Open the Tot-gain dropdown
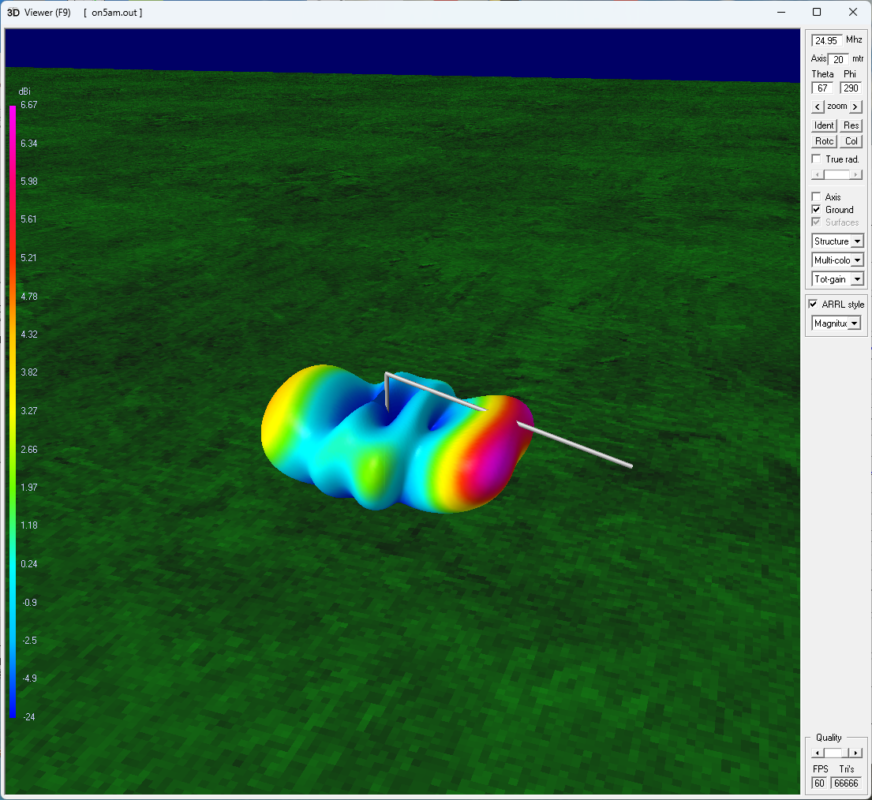Image resolution: width=872 pixels, height=800 pixels. 837,279
